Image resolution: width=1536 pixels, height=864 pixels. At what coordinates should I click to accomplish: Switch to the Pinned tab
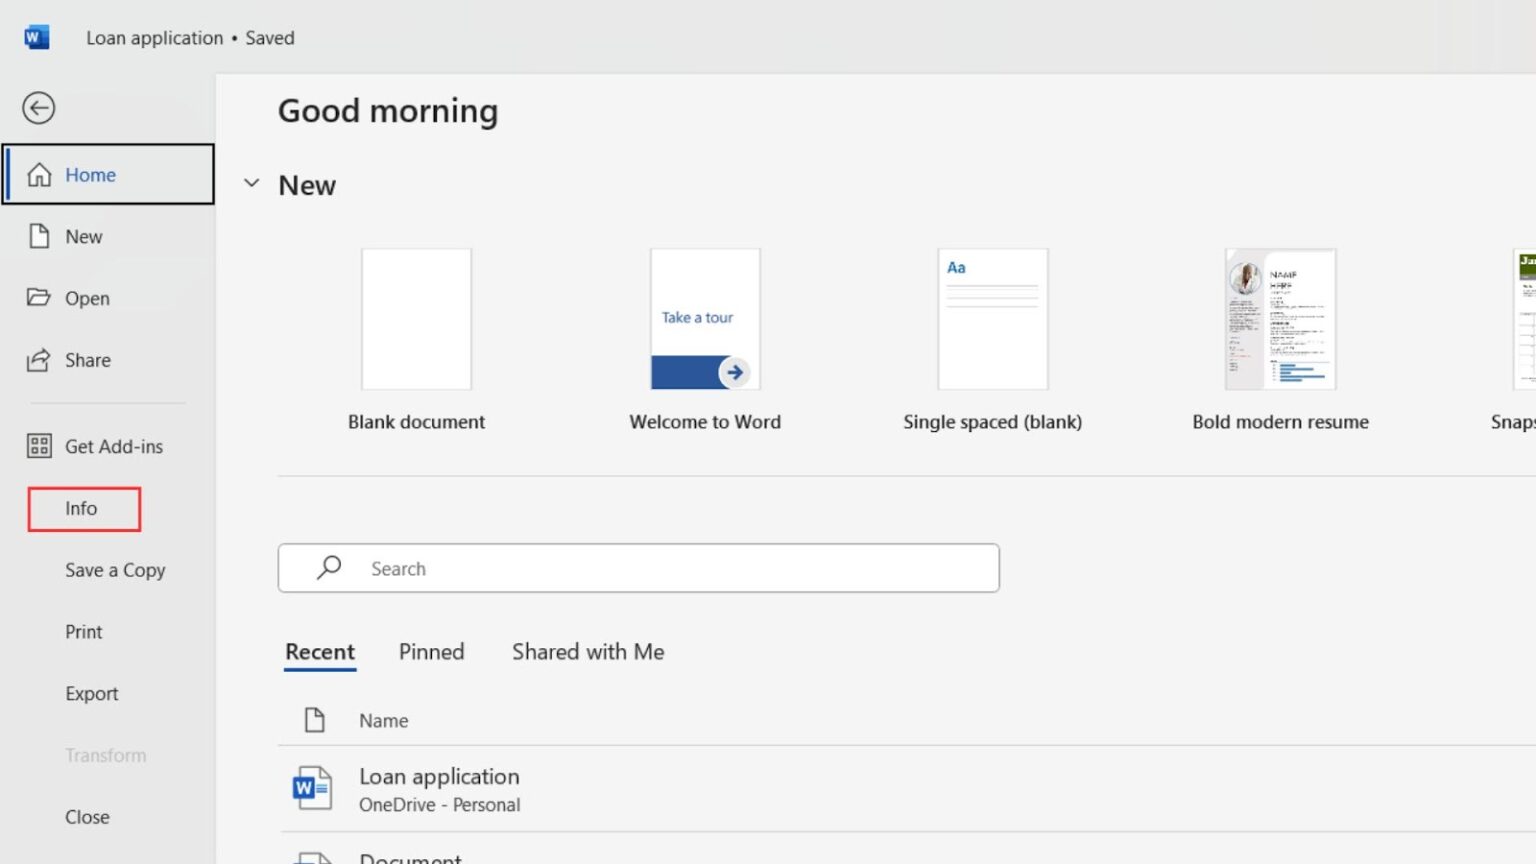click(x=431, y=651)
